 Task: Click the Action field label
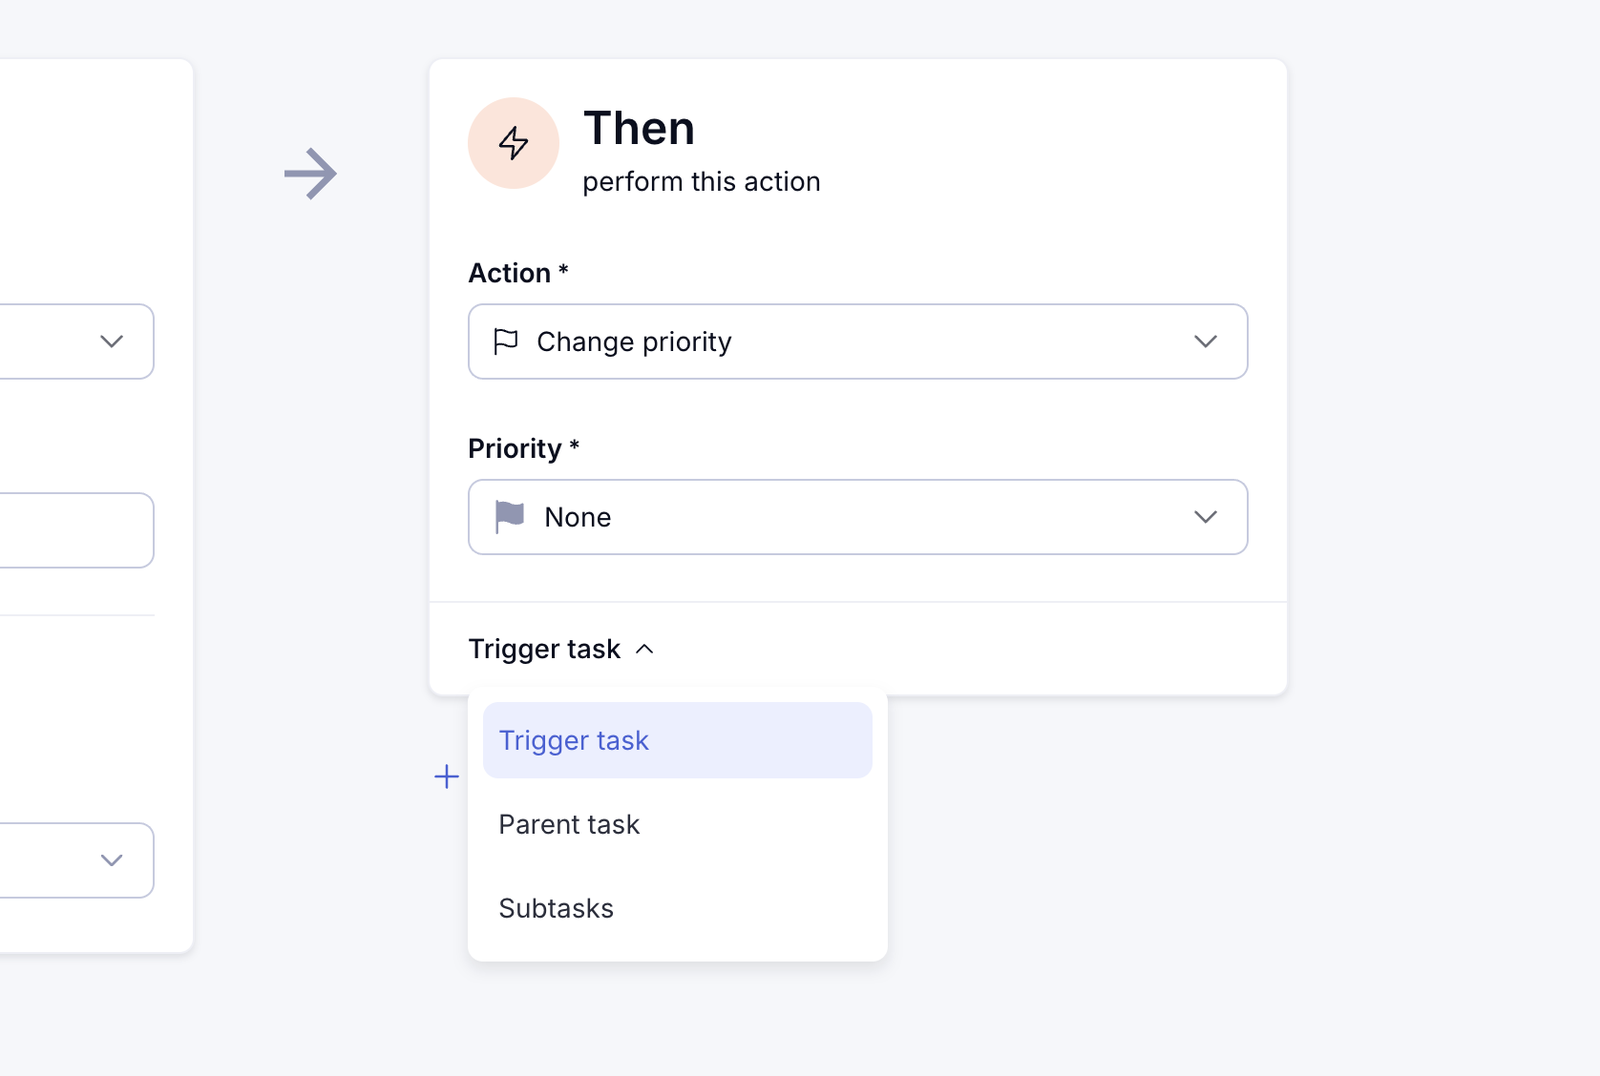[x=509, y=273]
